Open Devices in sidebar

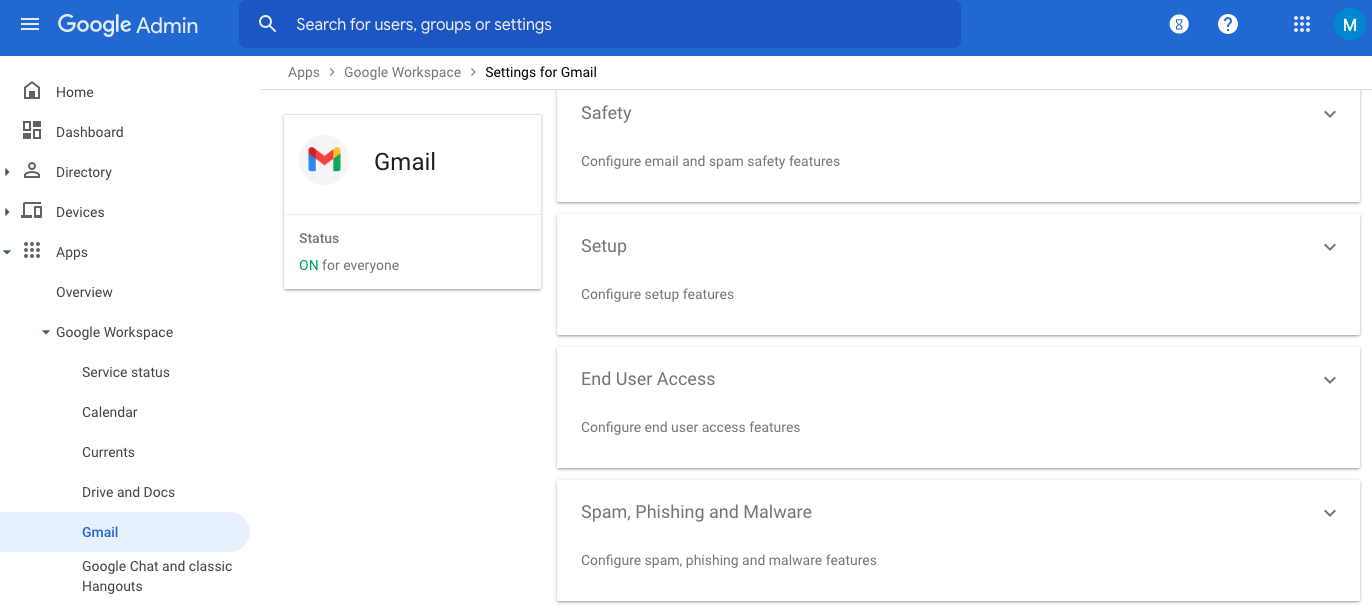pos(80,212)
